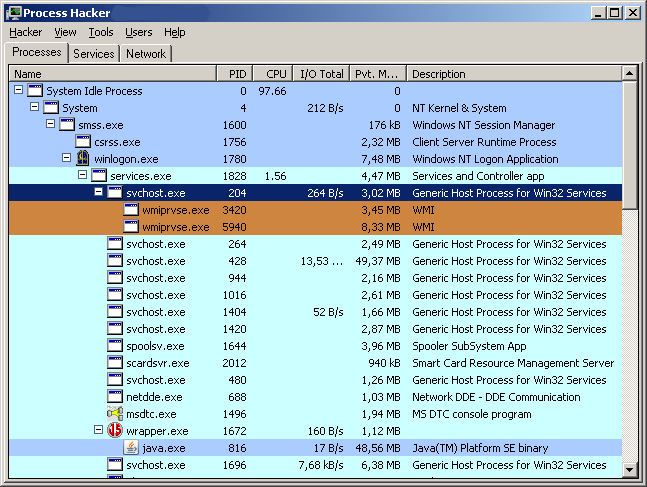Screen dimensions: 647x487
Task: Collapse the wrapper.exe tree node
Action: (x=98, y=430)
